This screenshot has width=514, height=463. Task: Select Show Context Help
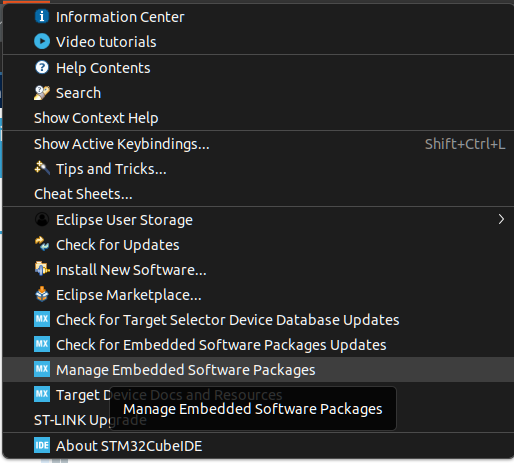(258, 118)
